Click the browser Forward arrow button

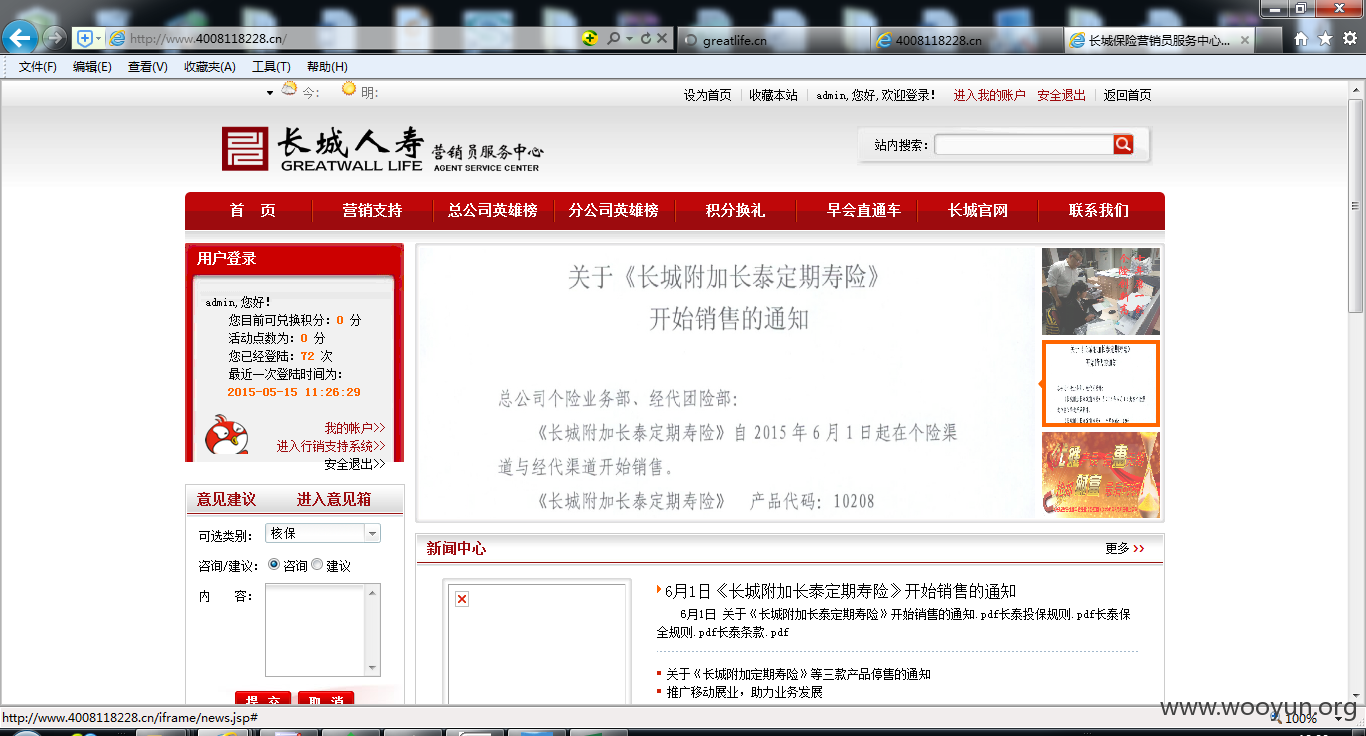tap(55, 38)
